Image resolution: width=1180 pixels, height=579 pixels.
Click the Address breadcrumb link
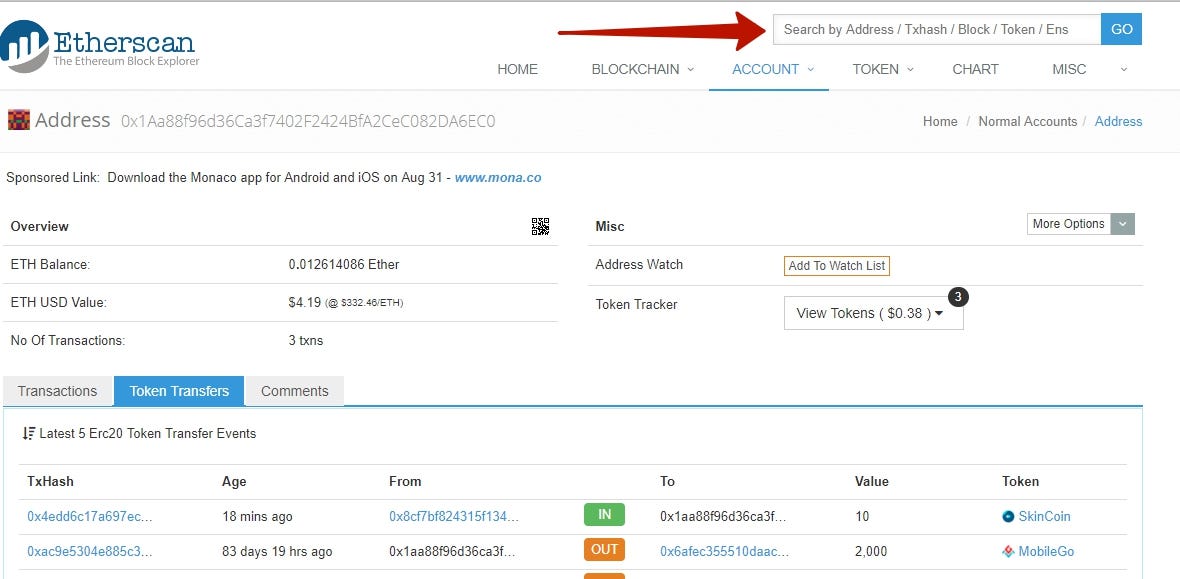pyautogui.click(x=1118, y=121)
